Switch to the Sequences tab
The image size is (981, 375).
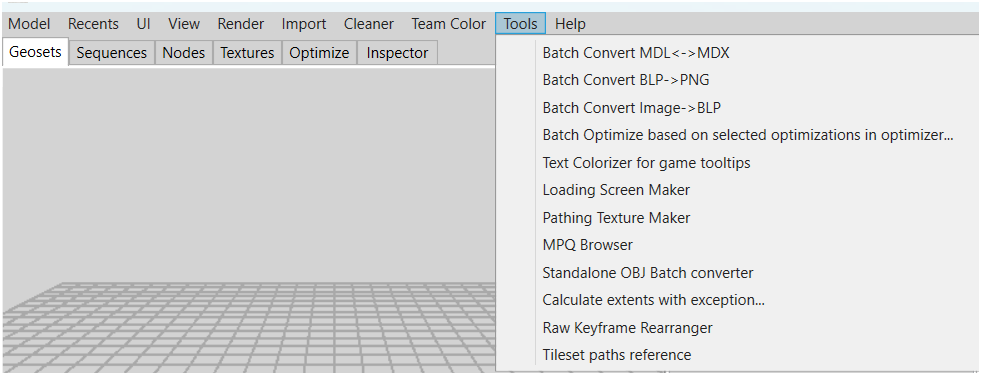point(112,53)
